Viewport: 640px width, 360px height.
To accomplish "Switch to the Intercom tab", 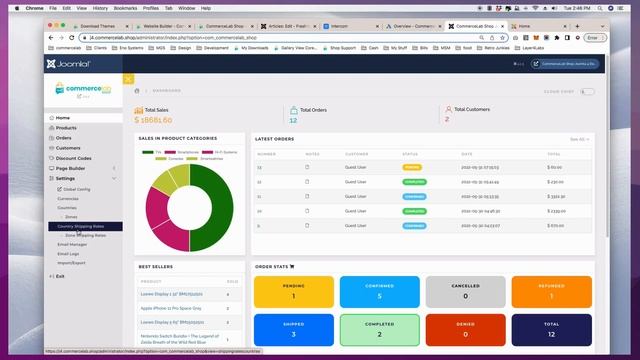I will pyautogui.click(x=350, y=26).
